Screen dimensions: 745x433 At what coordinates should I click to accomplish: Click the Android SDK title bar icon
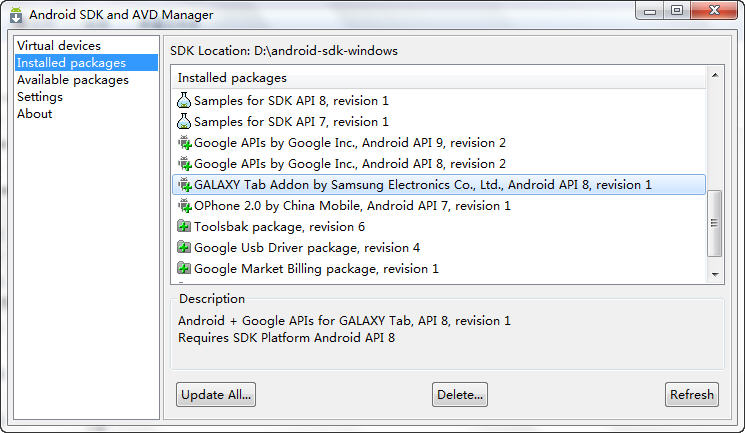pyautogui.click(x=16, y=15)
